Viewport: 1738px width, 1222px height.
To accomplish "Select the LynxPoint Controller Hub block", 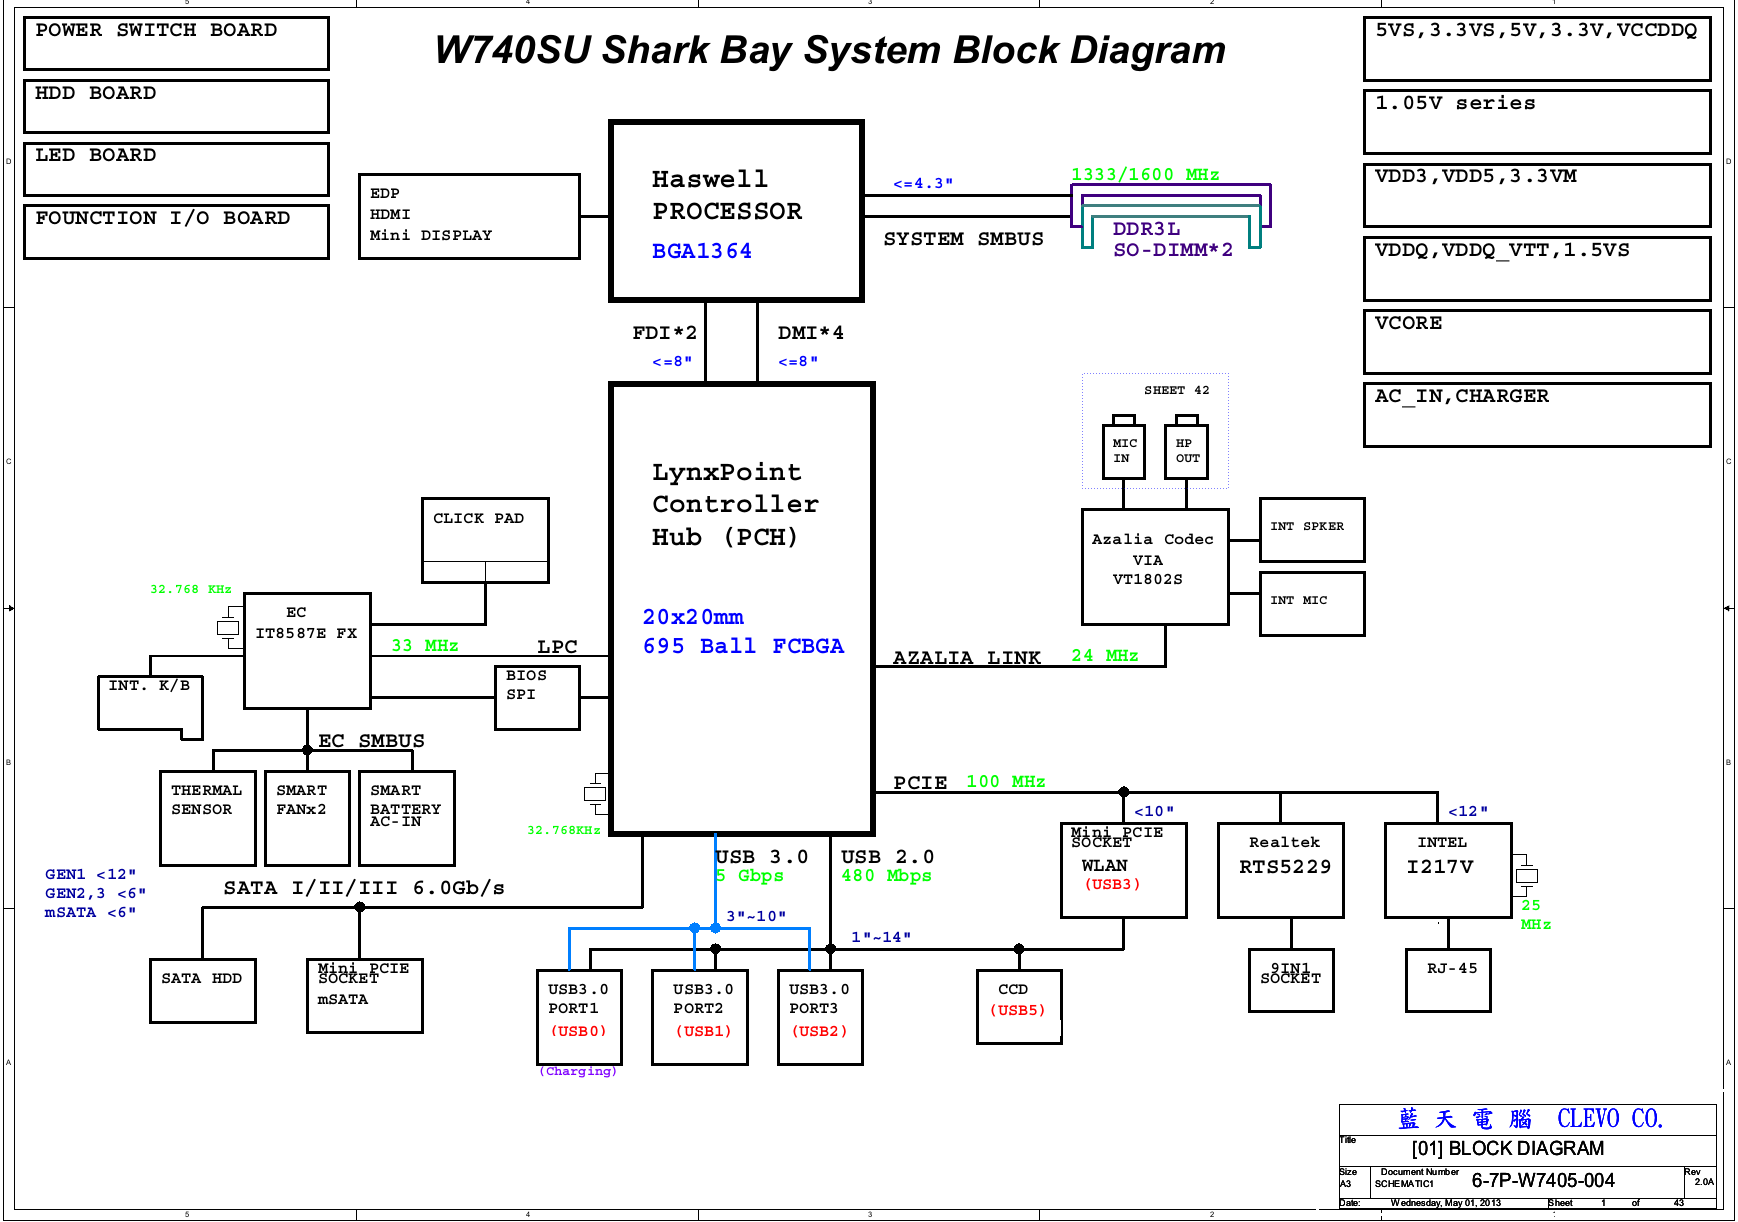I will pos(742,608).
